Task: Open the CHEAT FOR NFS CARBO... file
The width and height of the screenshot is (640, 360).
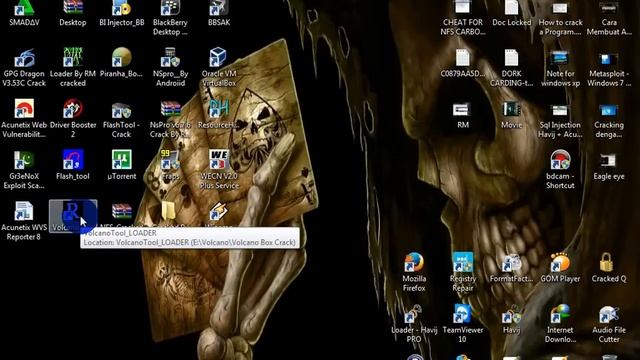Action: click(x=462, y=8)
